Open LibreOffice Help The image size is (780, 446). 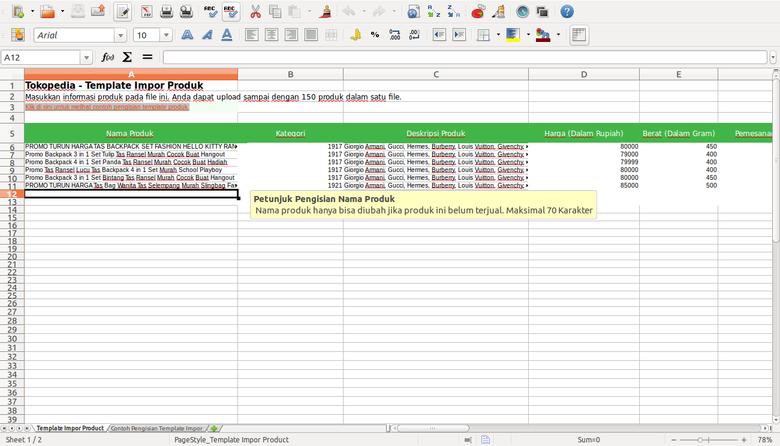[567, 11]
